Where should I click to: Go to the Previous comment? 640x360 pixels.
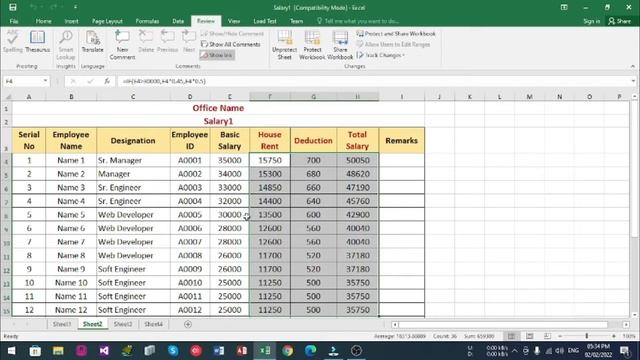(x=167, y=42)
